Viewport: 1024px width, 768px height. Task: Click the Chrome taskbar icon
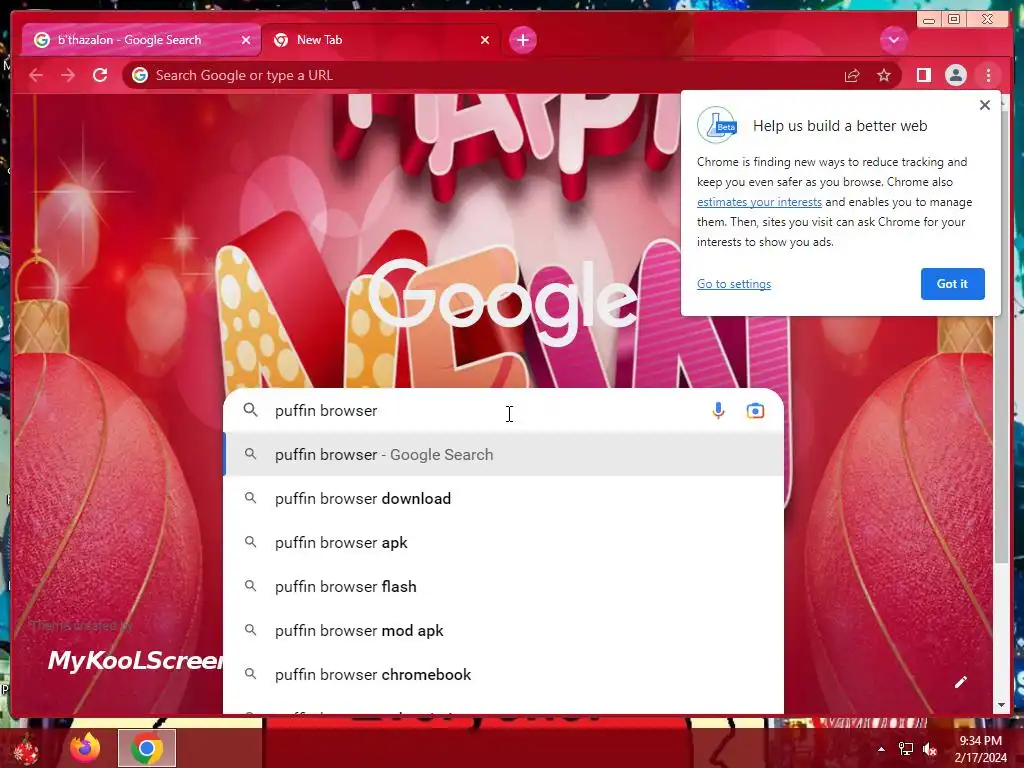pyautogui.click(x=147, y=748)
